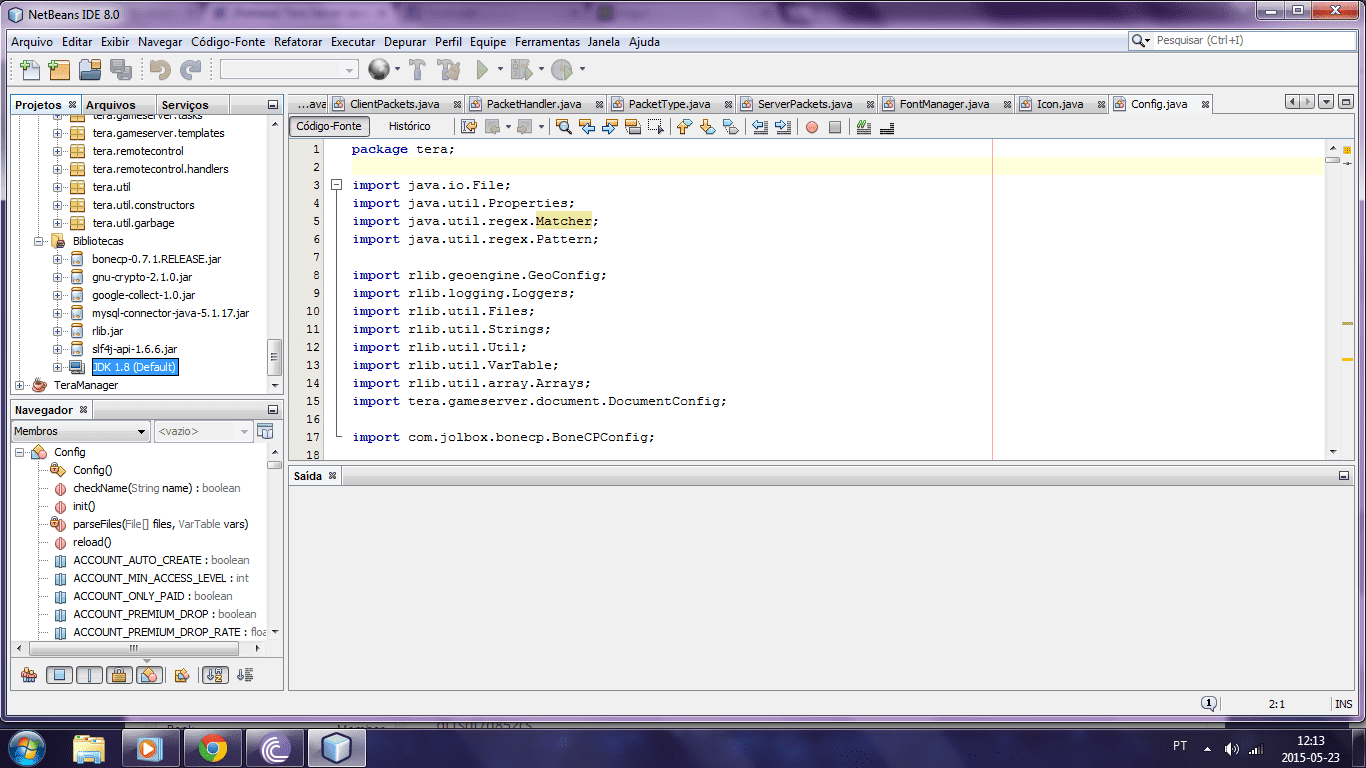Switch to the PacketHandler.java tab
Image resolution: width=1366 pixels, height=768 pixels.
(533, 104)
